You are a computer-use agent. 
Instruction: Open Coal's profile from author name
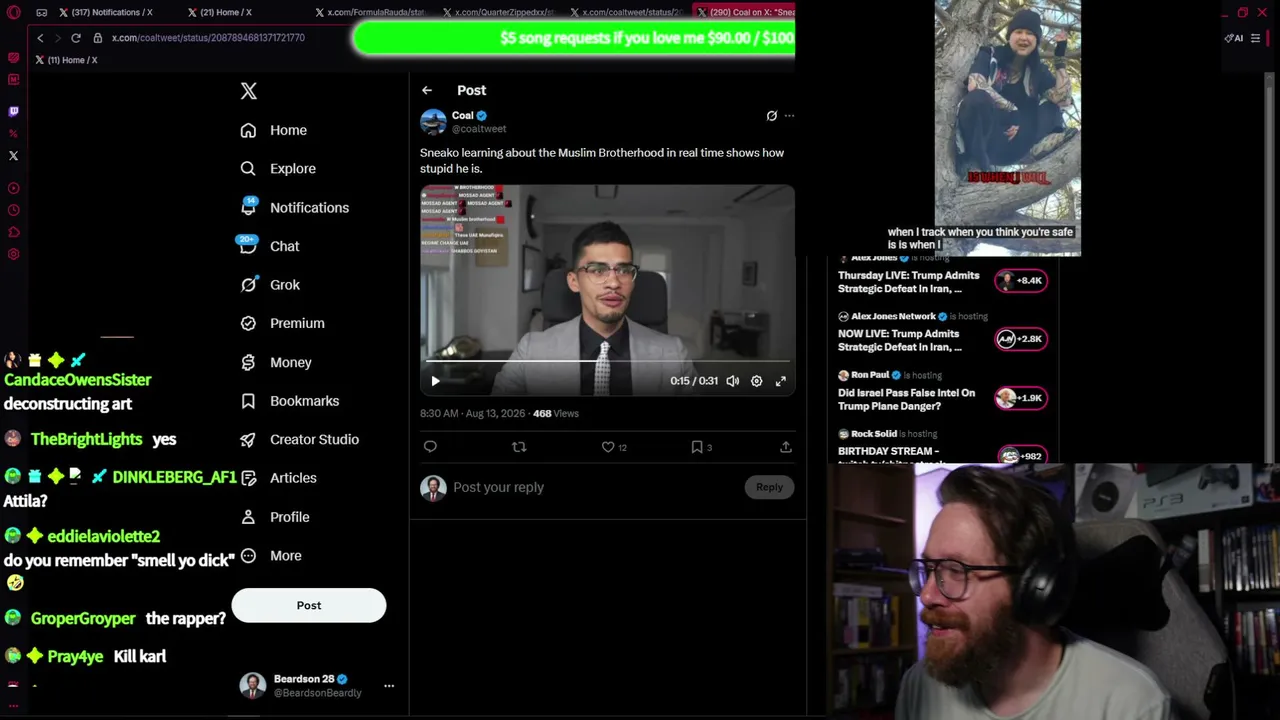pos(462,115)
